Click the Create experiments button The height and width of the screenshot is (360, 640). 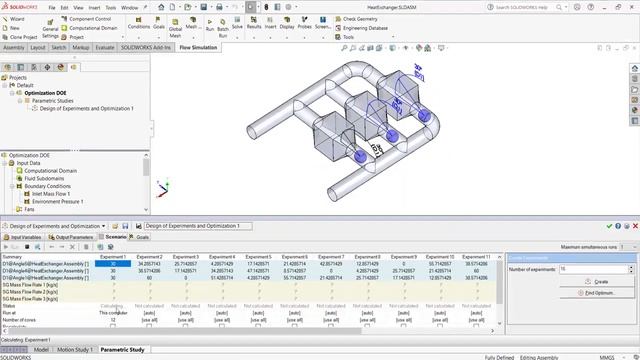pos(597,282)
